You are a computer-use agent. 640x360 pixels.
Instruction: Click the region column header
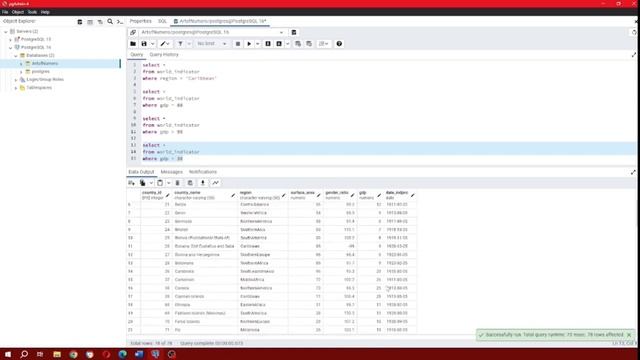[x=263, y=195]
